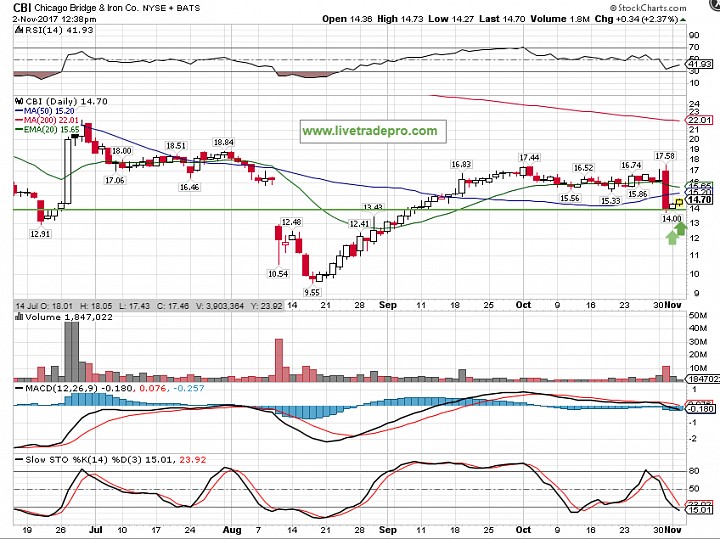
Task: Click the 14 Jul O: 18.01 data bar
Action: coord(149,305)
